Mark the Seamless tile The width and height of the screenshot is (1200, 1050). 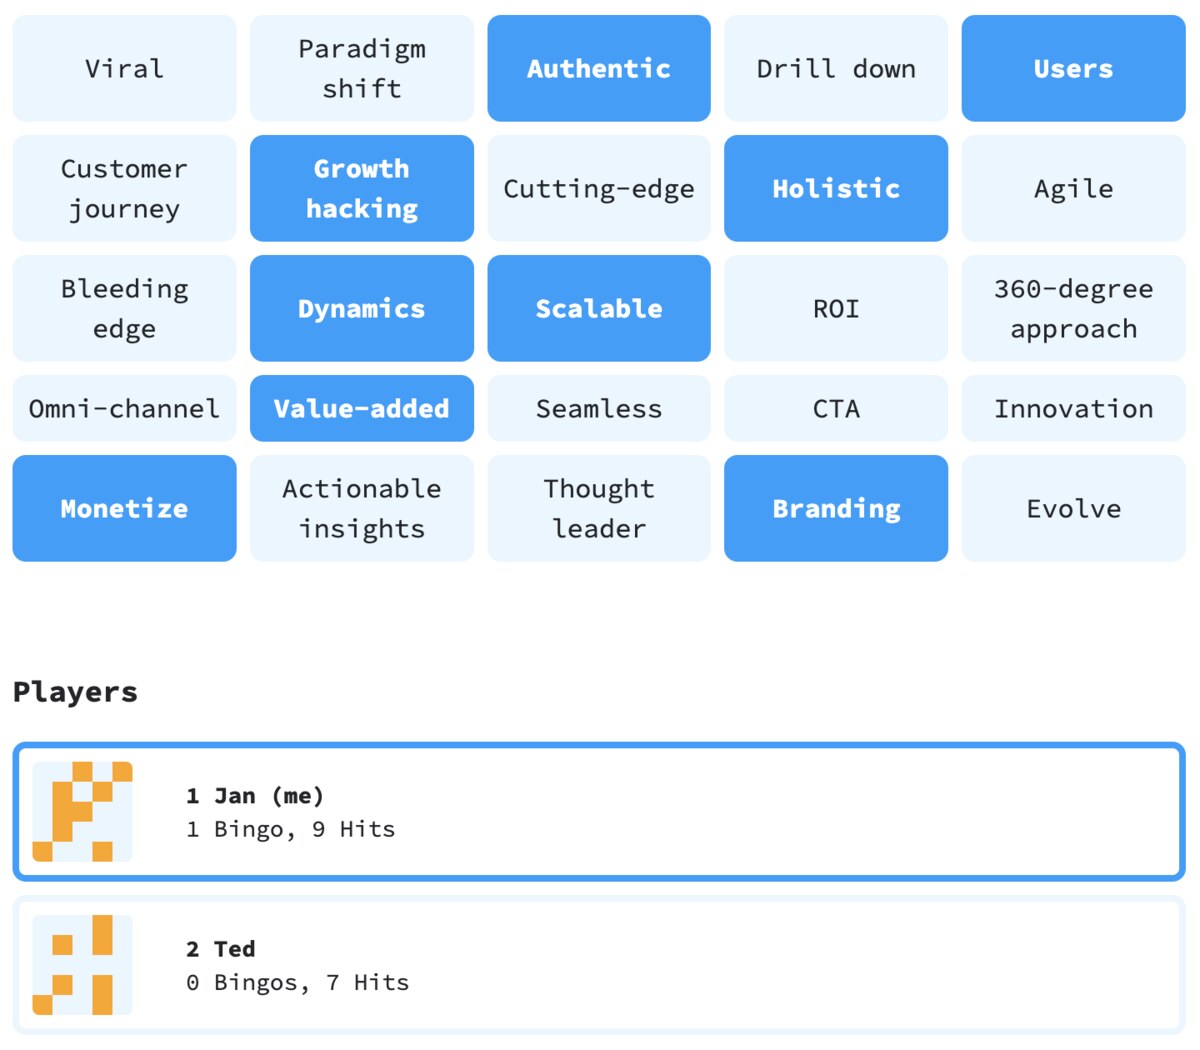[598, 408]
